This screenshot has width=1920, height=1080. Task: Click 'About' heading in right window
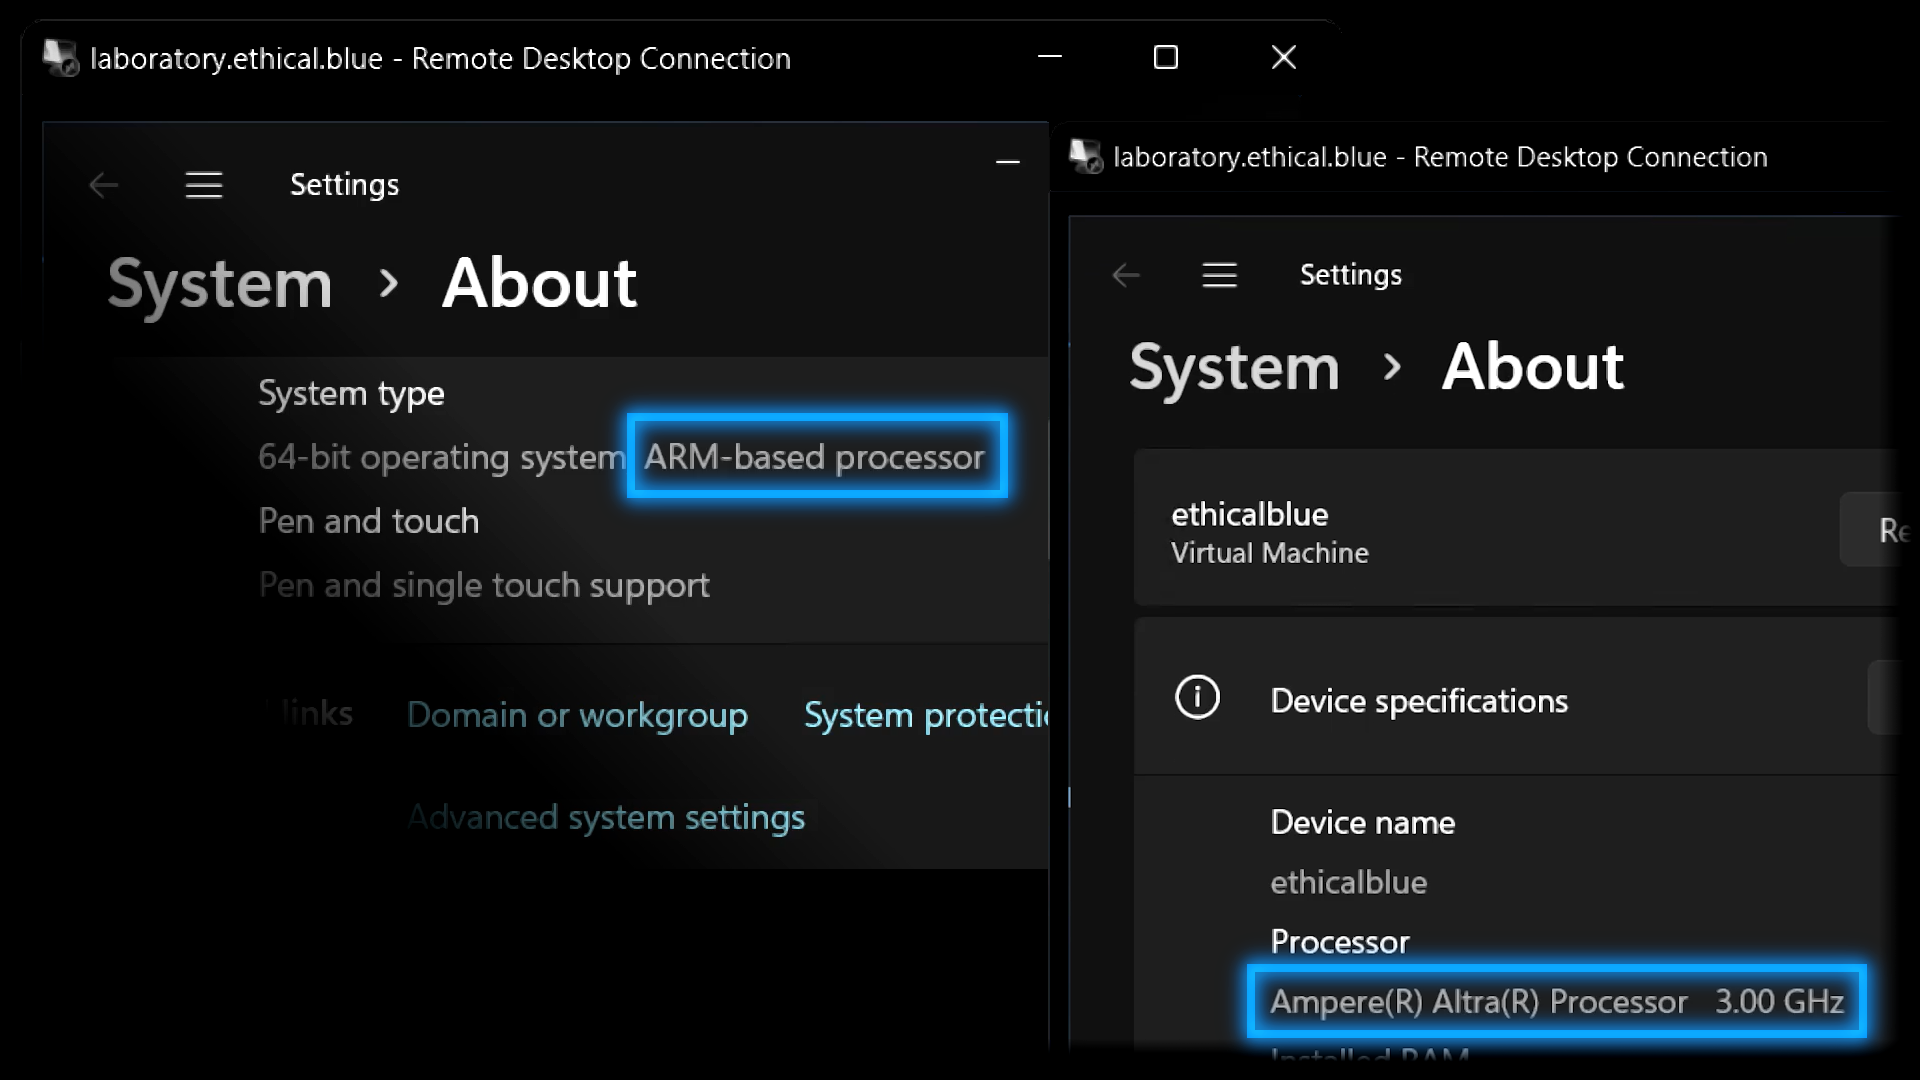(1533, 366)
